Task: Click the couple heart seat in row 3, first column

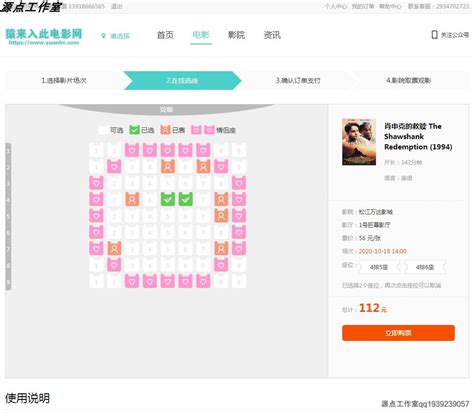Action: pyautogui.click(x=96, y=183)
